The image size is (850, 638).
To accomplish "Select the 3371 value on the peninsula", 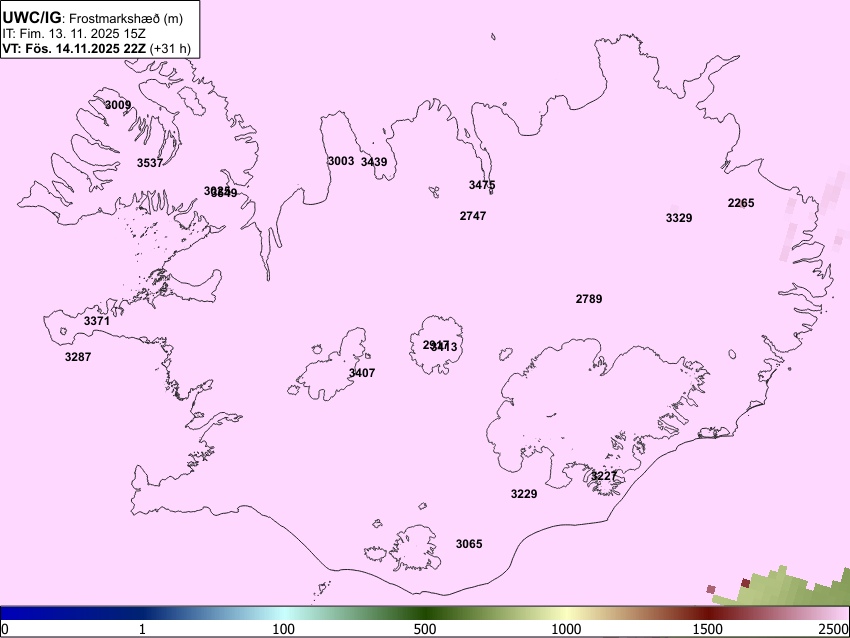I will [x=96, y=321].
